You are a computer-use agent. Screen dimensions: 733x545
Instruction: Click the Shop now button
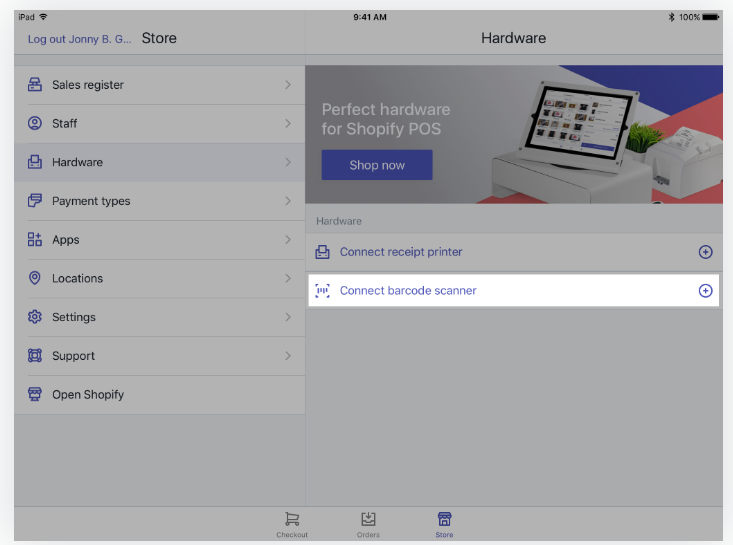(x=377, y=165)
